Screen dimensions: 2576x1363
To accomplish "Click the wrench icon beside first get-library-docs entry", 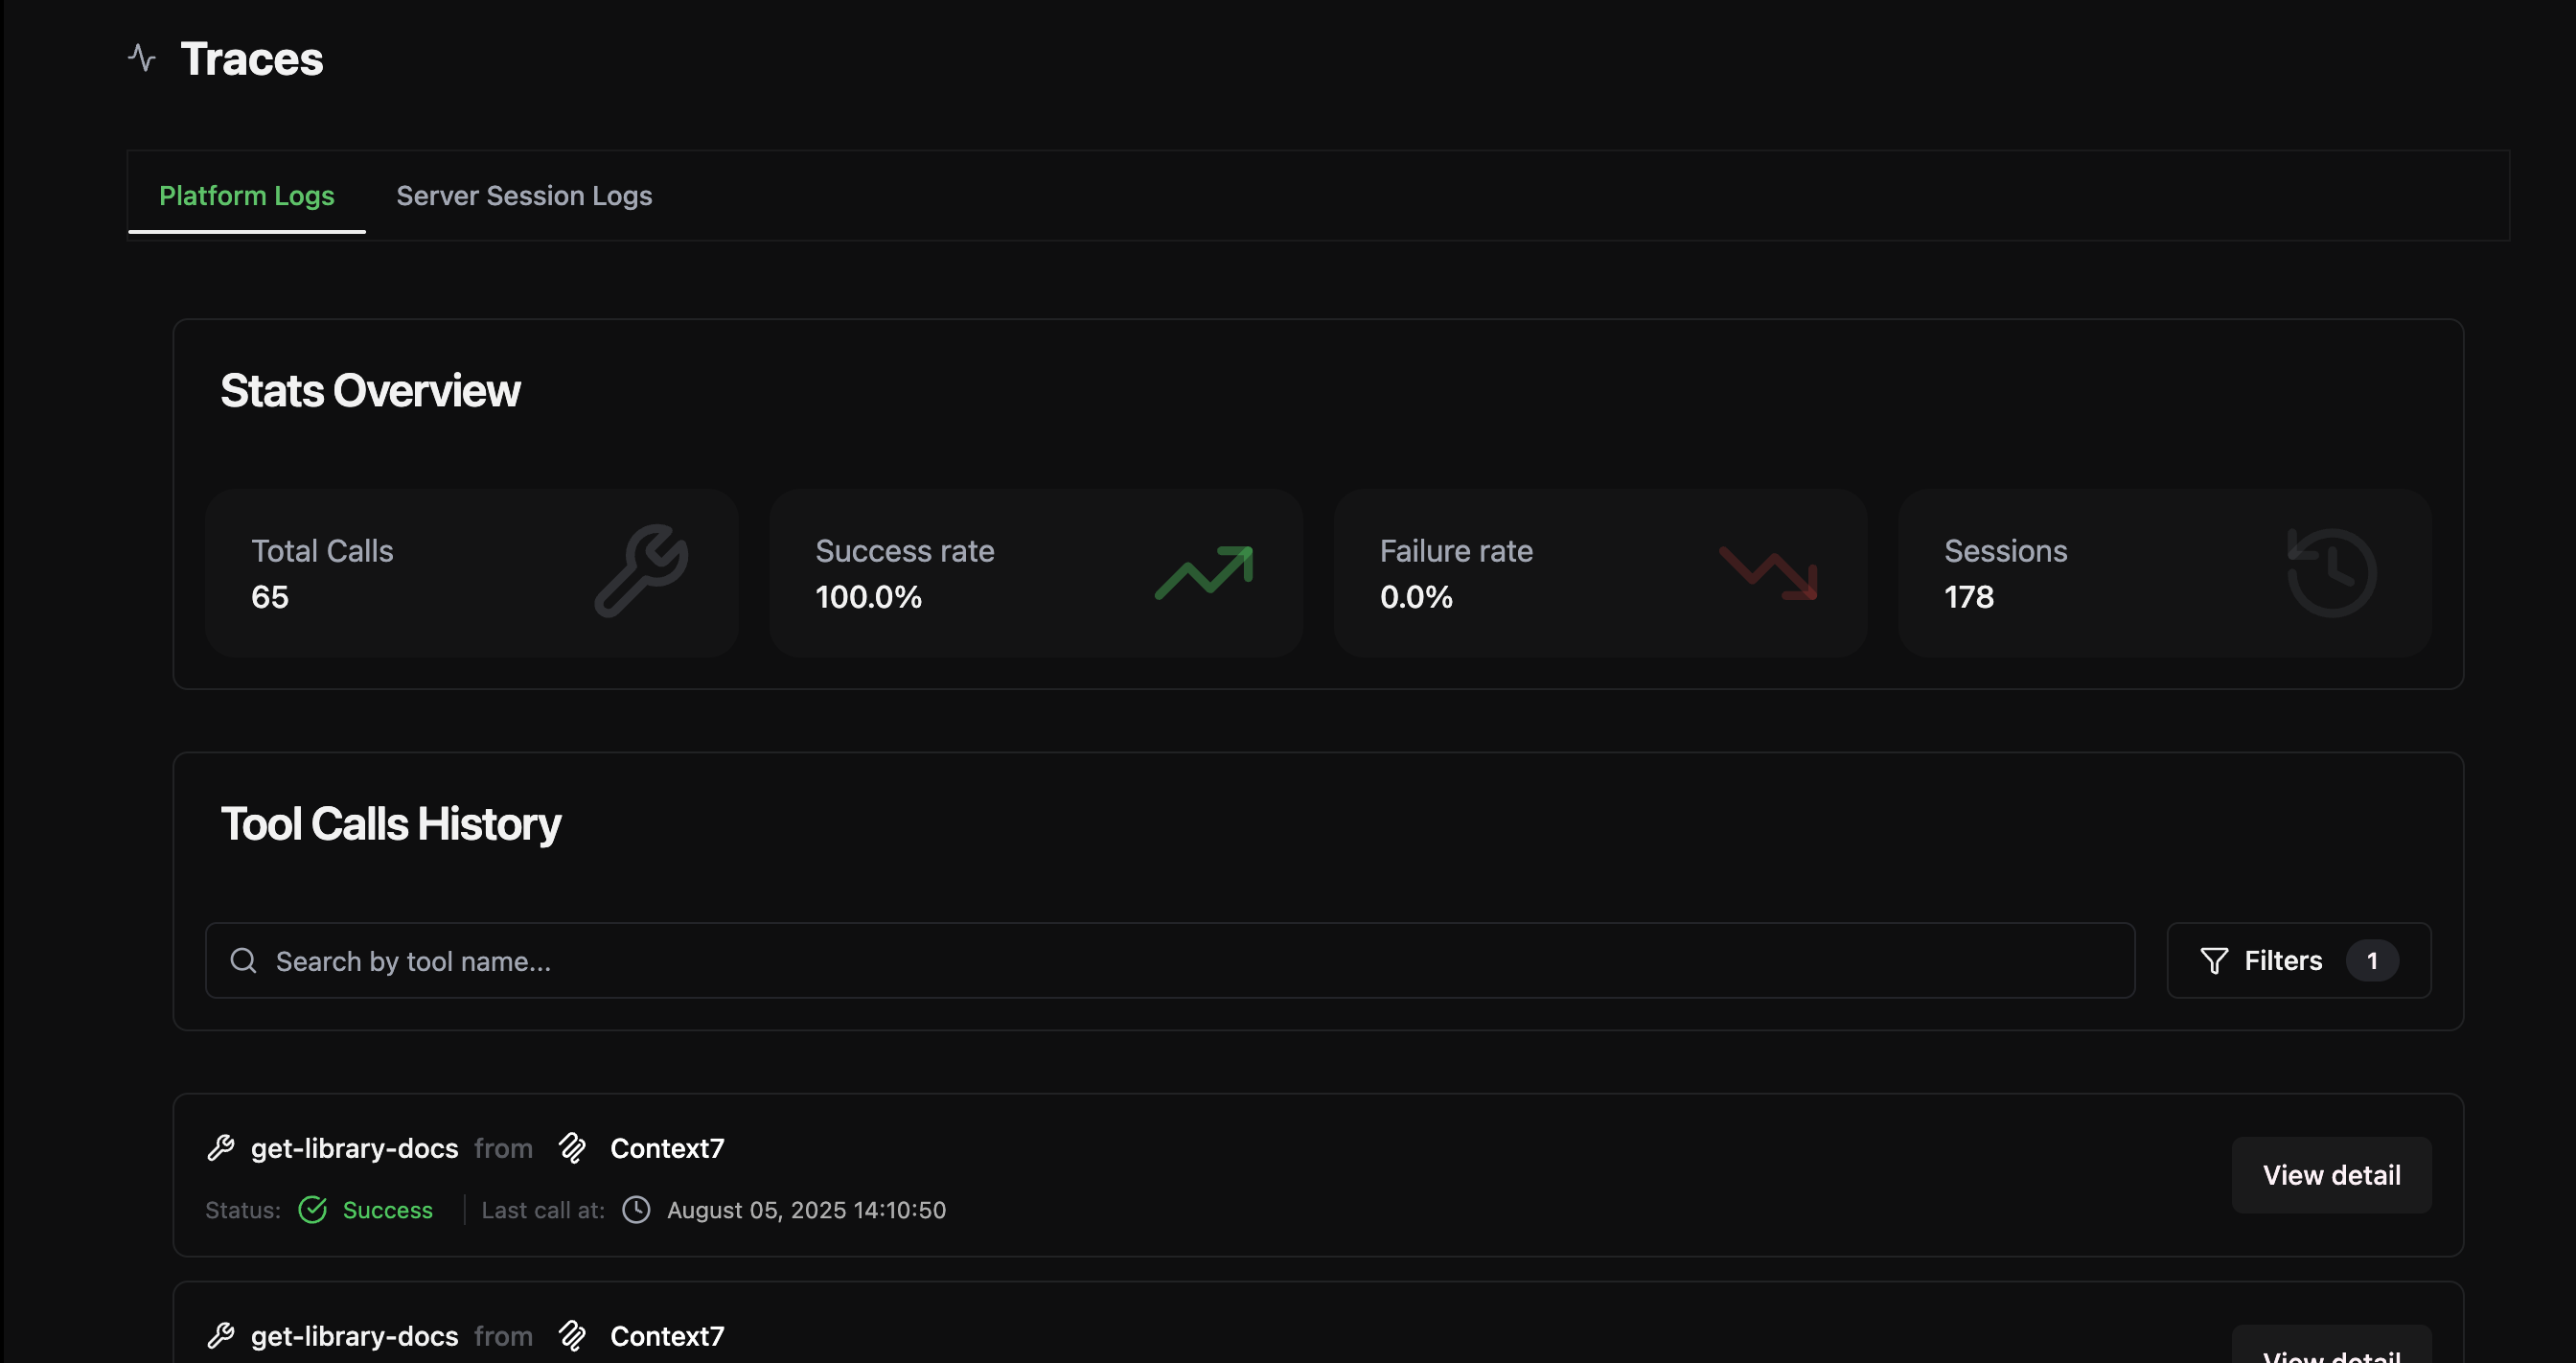I will [x=221, y=1147].
